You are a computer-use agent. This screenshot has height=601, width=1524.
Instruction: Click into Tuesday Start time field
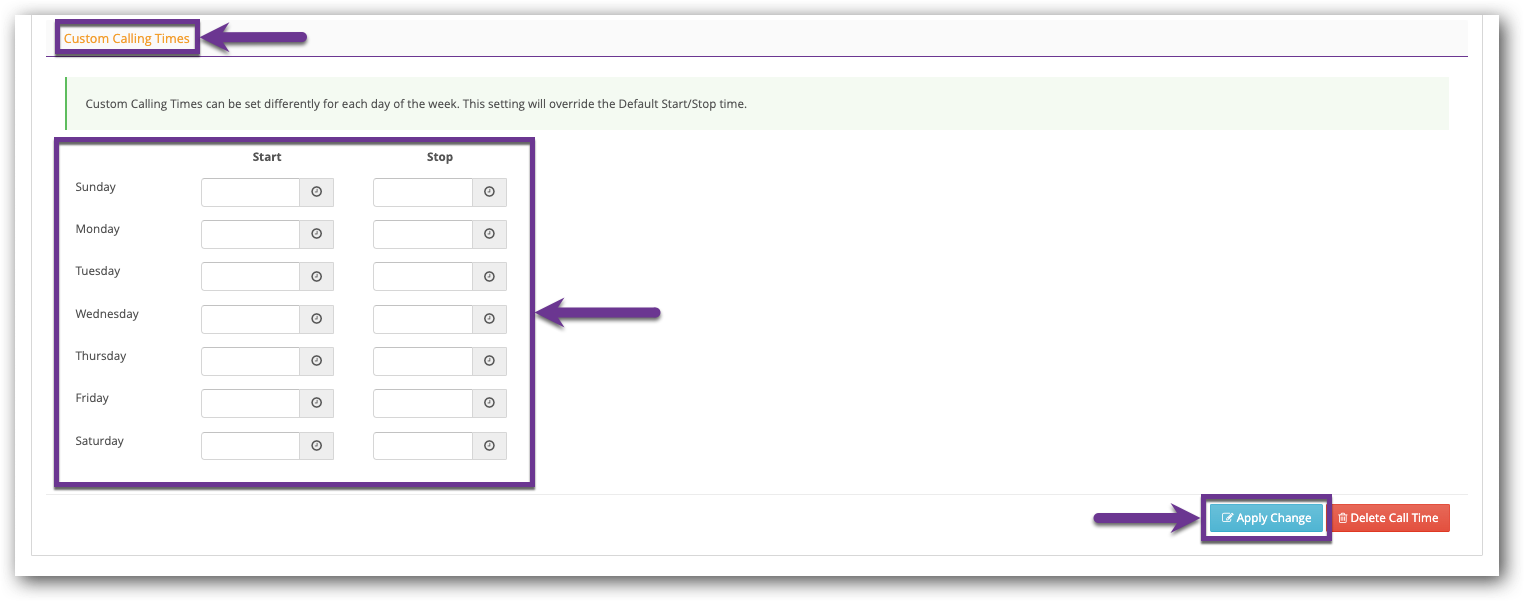point(251,277)
